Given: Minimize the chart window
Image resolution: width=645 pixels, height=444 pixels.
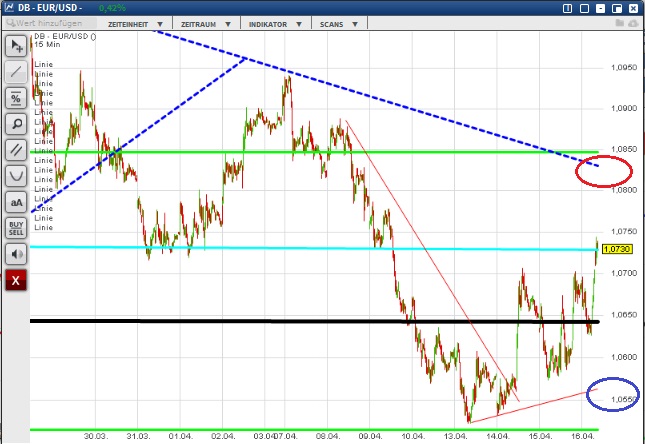Looking at the screenshot, I should coord(601,8).
